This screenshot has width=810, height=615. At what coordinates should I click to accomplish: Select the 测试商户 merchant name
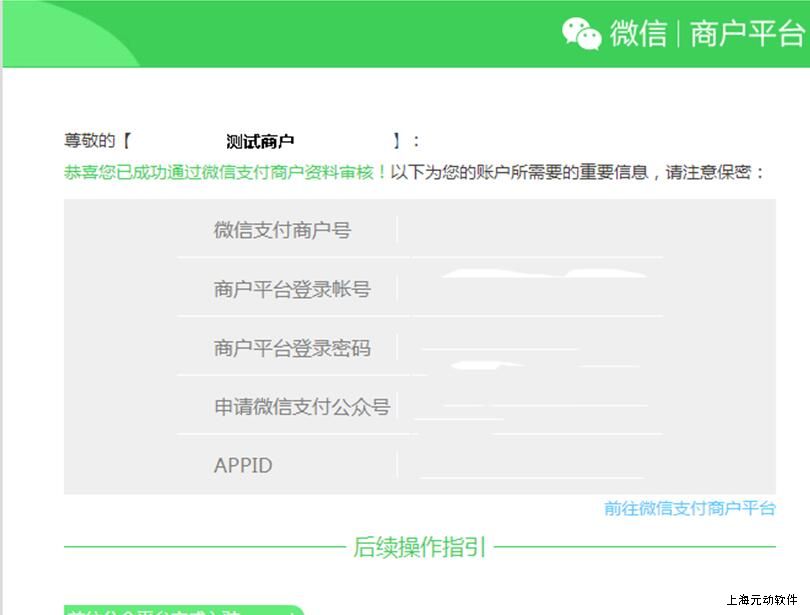pyautogui.click(x=260, y=142)
